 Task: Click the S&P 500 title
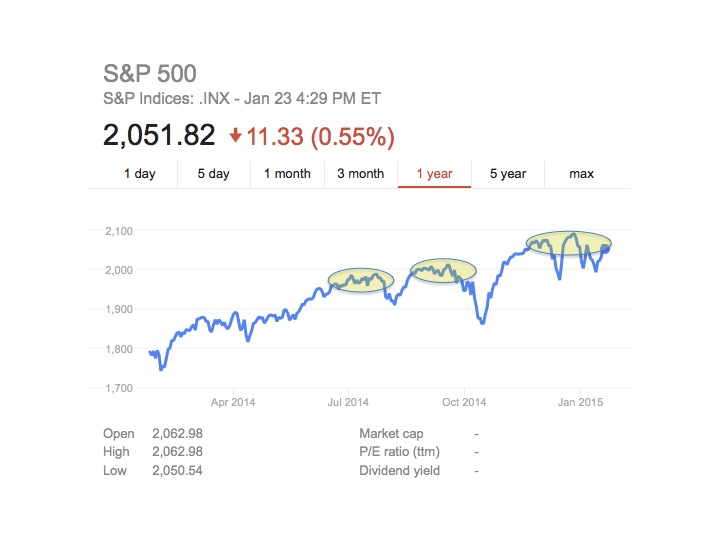pyautogui.click(x=150, y=73)
